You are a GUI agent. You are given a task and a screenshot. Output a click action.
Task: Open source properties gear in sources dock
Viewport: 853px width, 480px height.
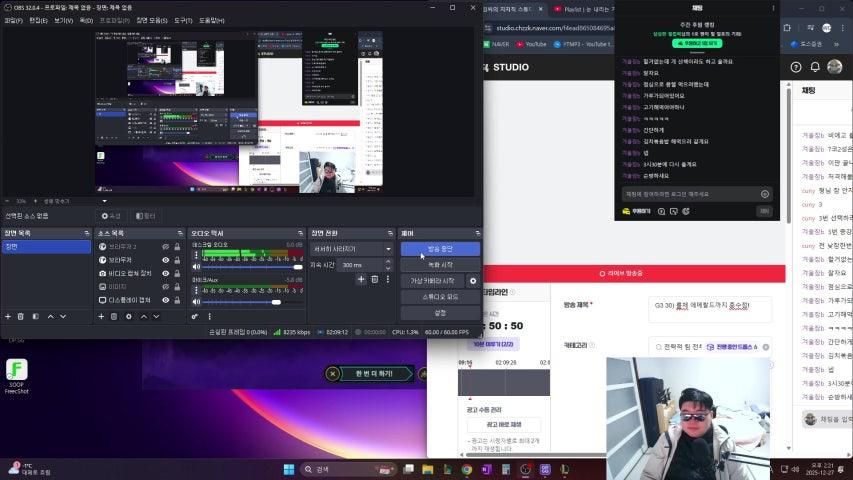point(128,316)
